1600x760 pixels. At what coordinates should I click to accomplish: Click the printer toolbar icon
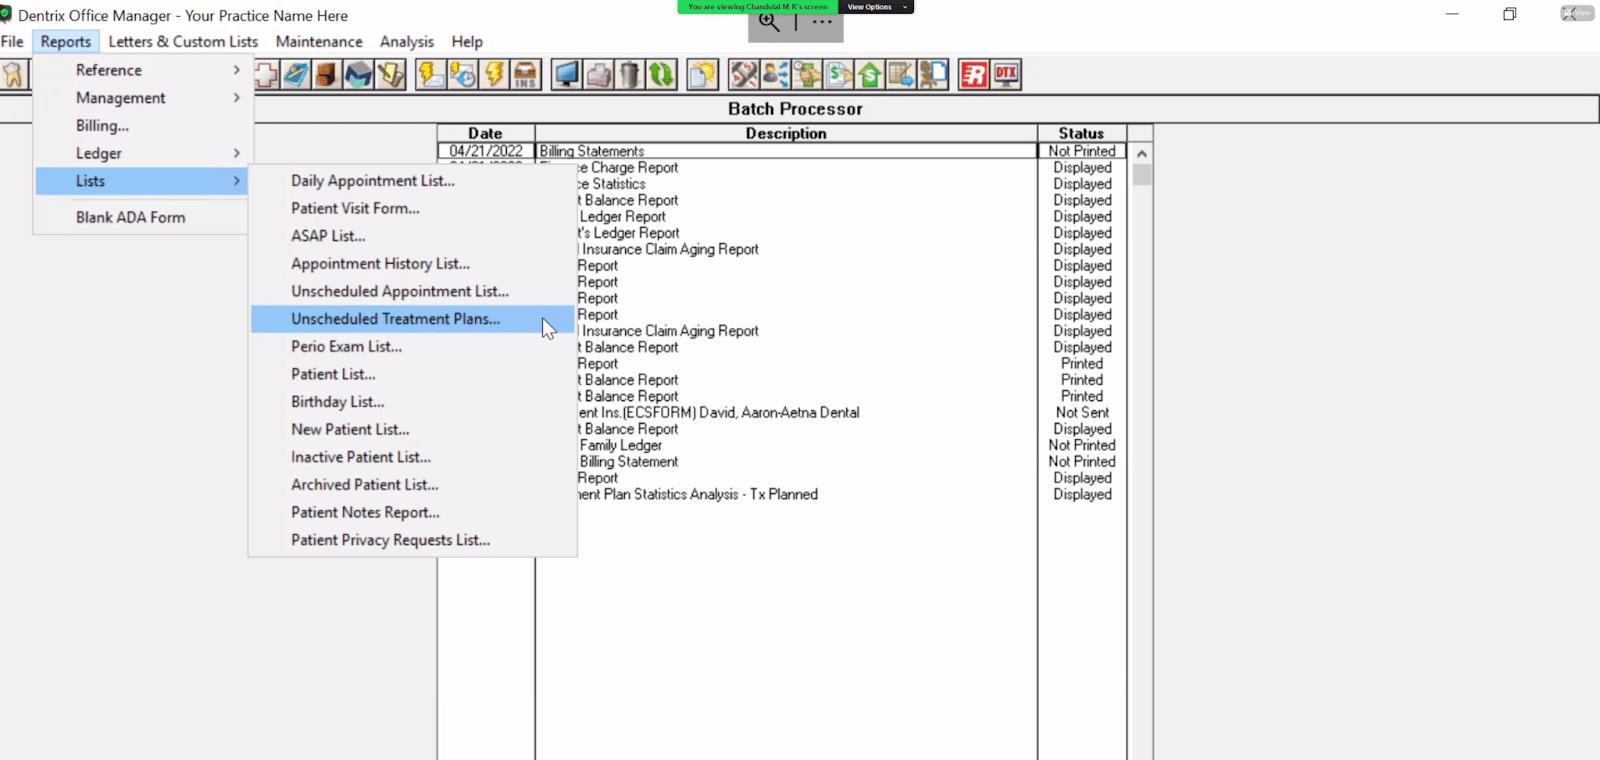[599, 75]
